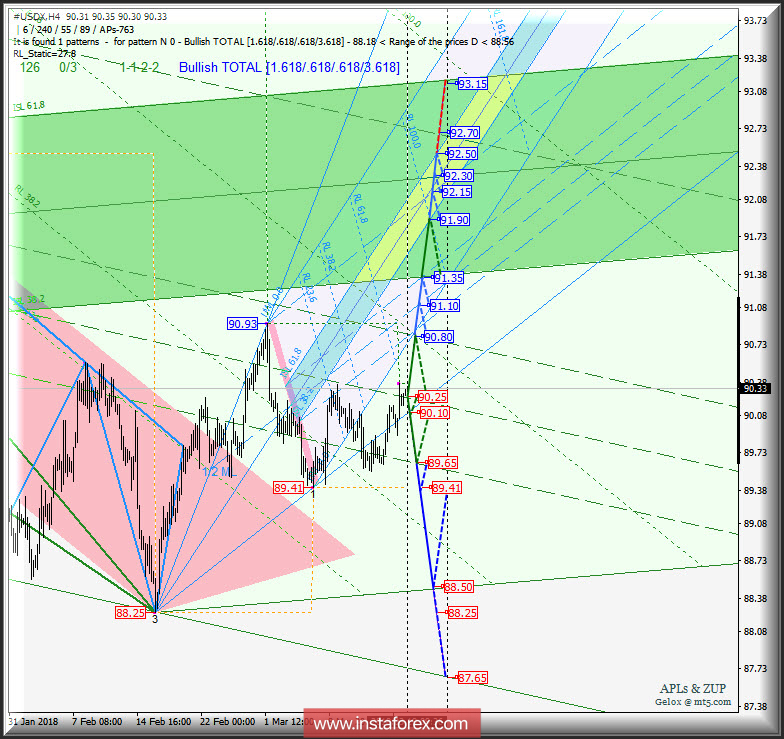The height and width of the screenshot is (739, 784).
Task: Click the 87.38 price axis value
Action: coord(755,706)
